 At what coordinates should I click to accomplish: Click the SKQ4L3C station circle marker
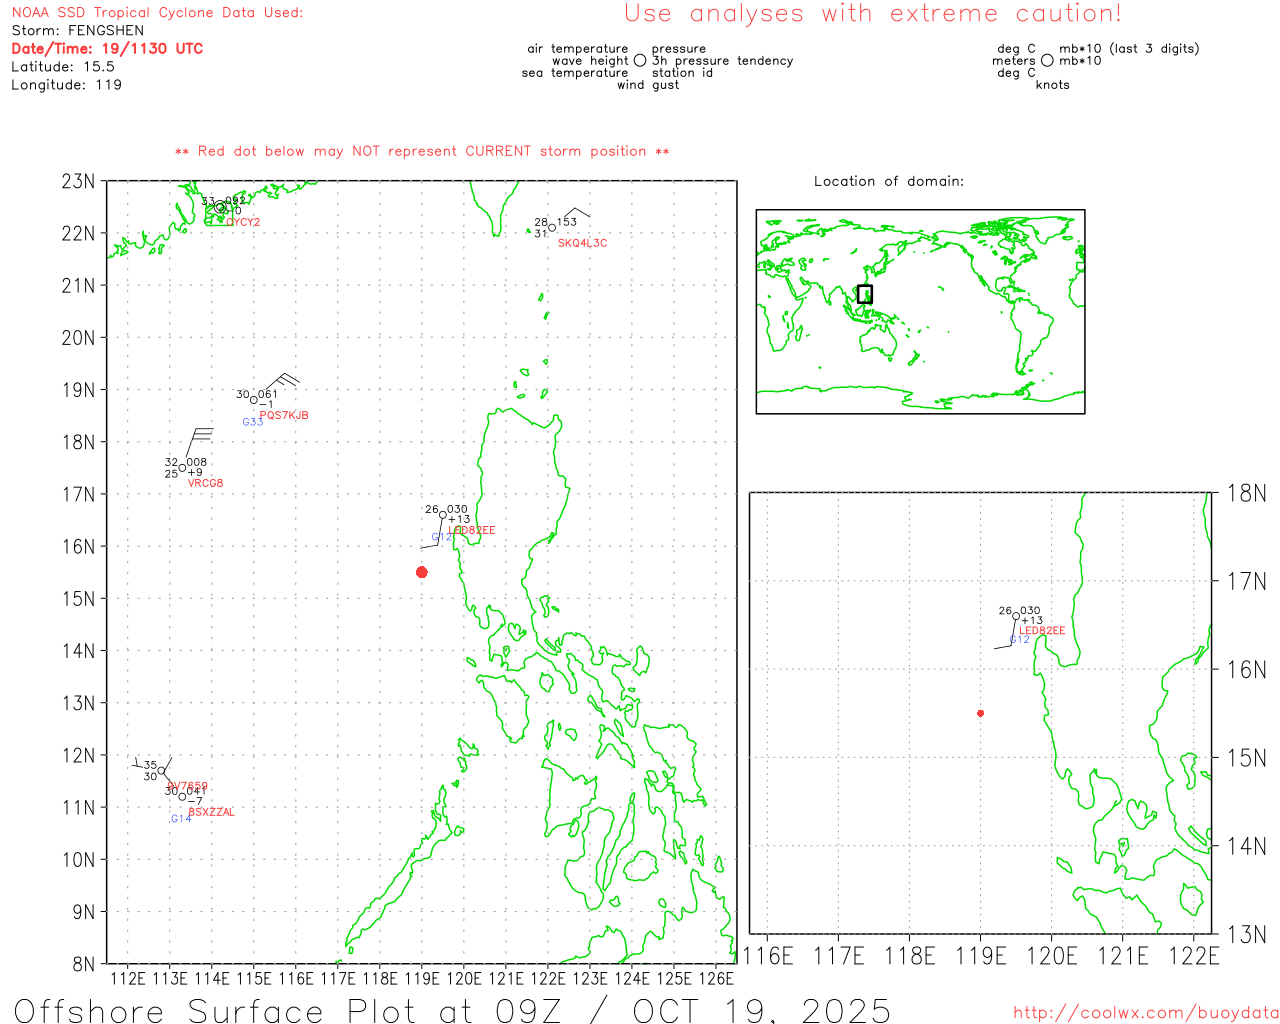pos(552,228)
